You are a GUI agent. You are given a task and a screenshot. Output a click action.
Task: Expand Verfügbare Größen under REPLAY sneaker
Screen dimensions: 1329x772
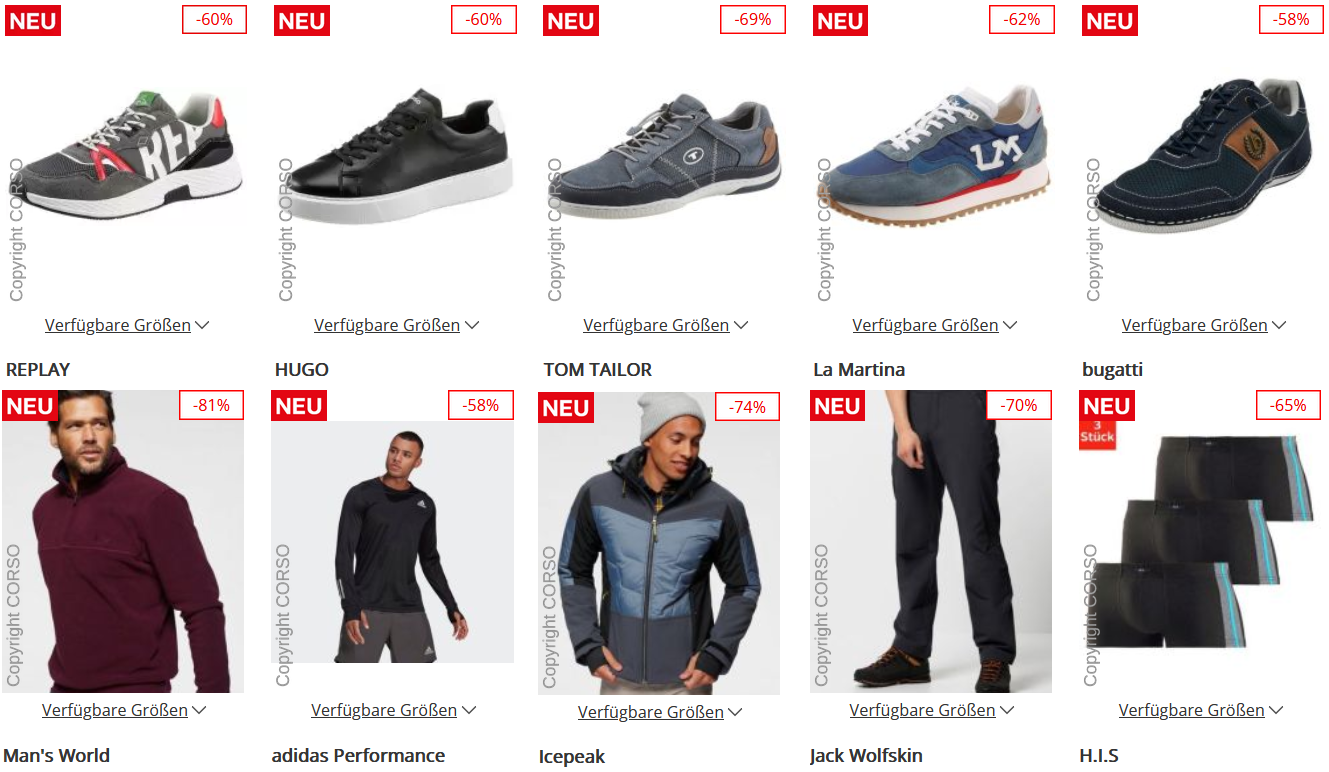pos(127,325)
